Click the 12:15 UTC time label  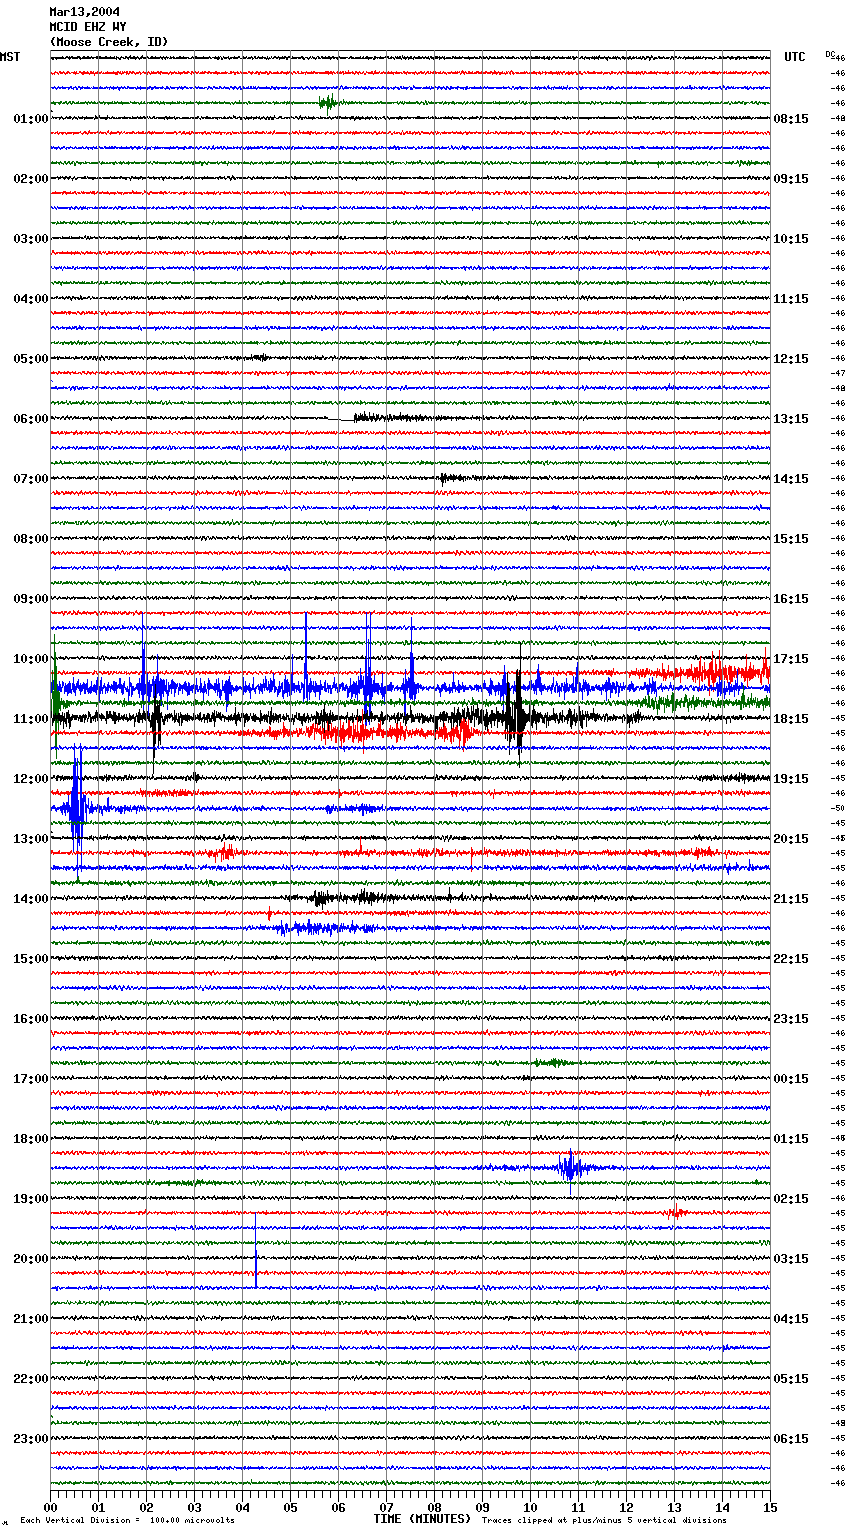tap(791, 359)
